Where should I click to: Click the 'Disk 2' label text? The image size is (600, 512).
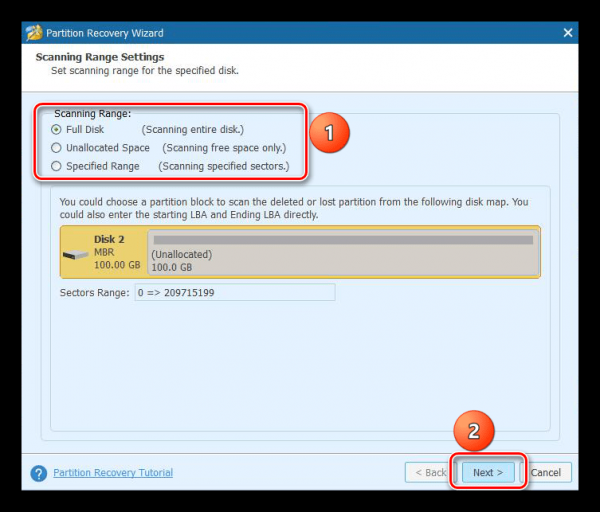[109, 240]
